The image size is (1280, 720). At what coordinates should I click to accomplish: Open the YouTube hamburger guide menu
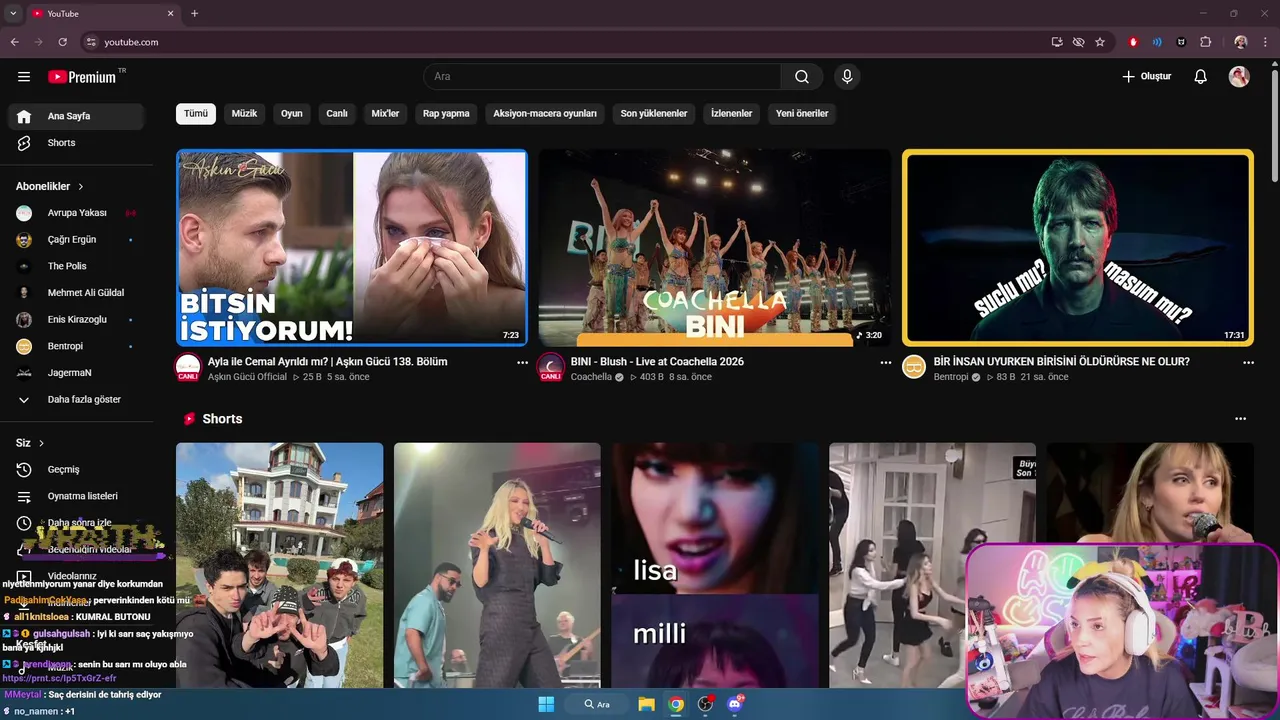click(x=24, y=77)
